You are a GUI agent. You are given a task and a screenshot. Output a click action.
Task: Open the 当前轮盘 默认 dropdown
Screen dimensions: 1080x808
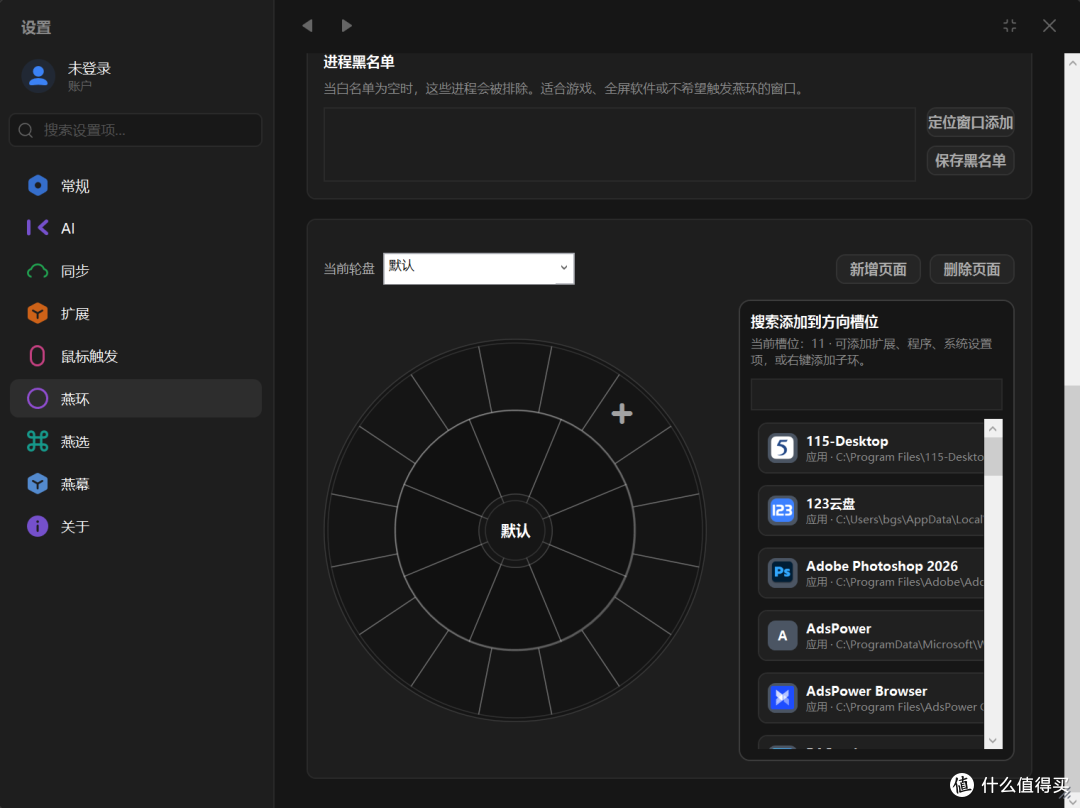pyautogui.click(x=479, y=269)
